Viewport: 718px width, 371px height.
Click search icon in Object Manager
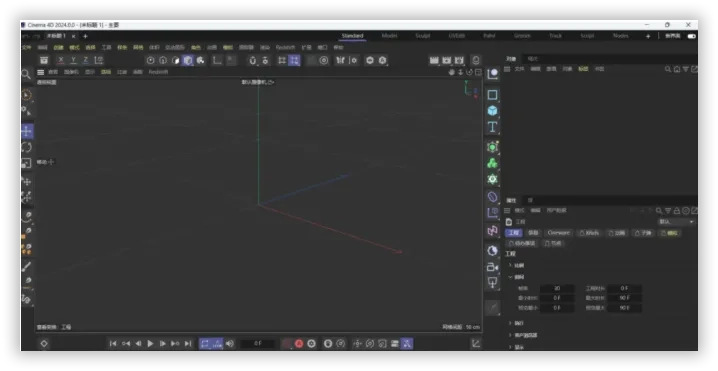668,69
